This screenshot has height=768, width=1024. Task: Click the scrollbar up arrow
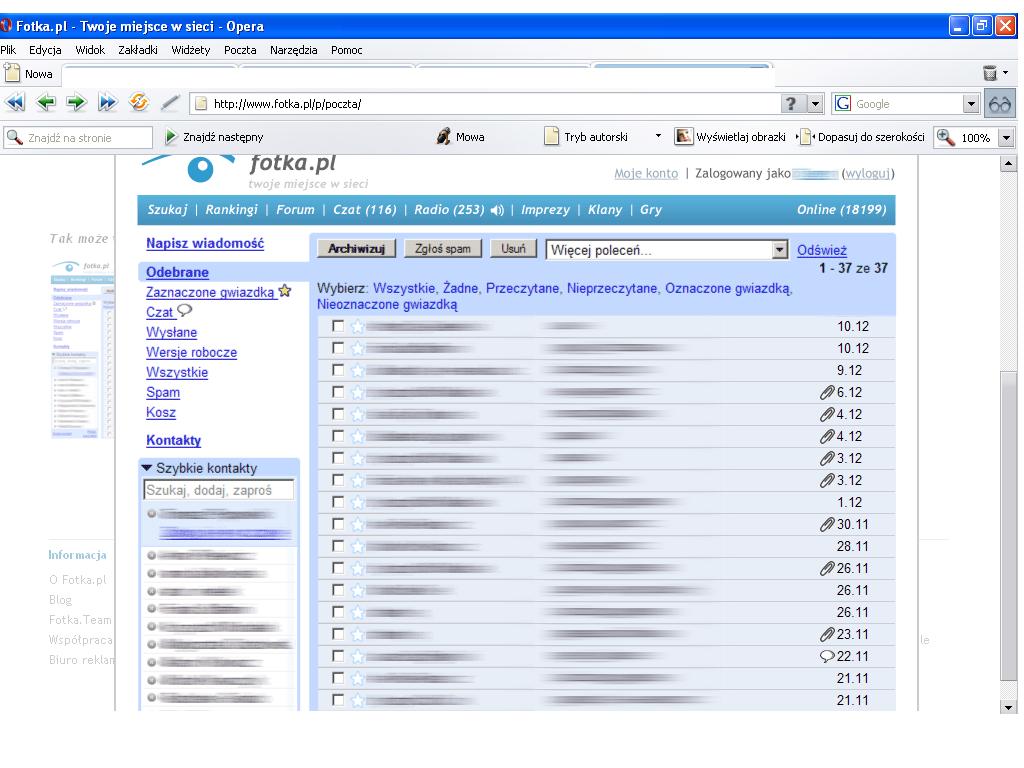[1008, 163]
